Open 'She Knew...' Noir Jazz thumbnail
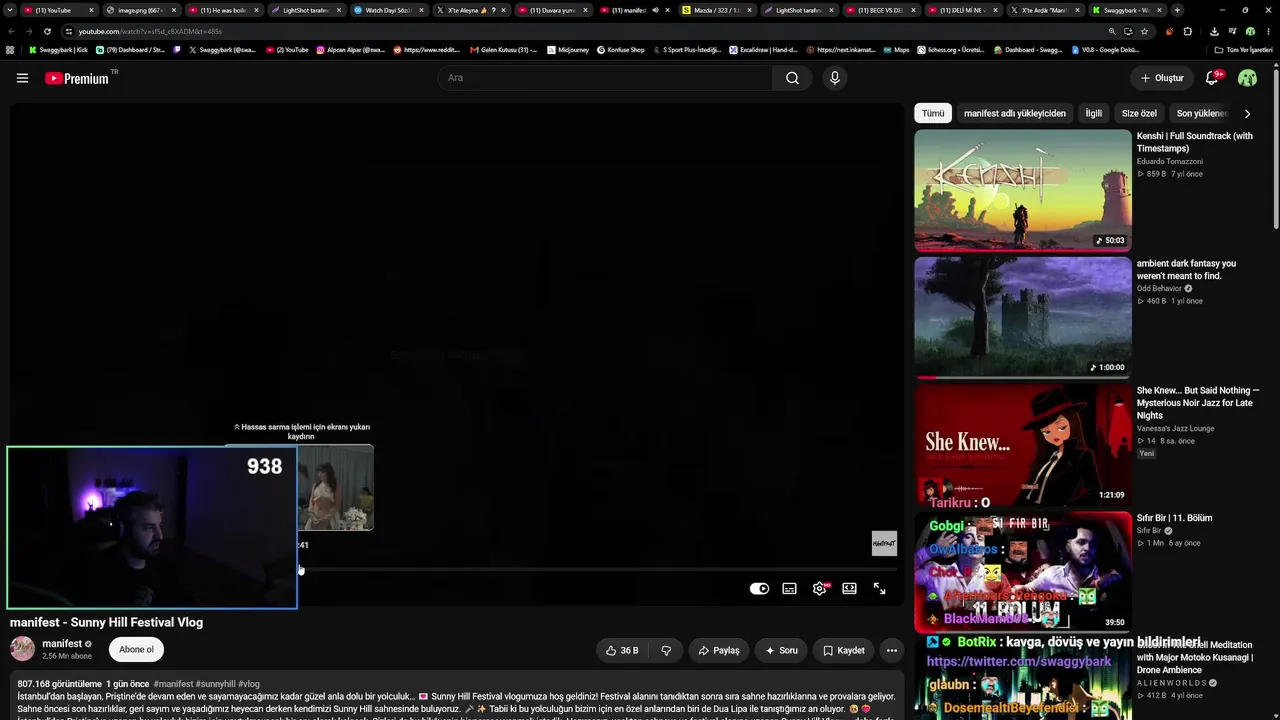1280x720 pixels. (1023, 444)
